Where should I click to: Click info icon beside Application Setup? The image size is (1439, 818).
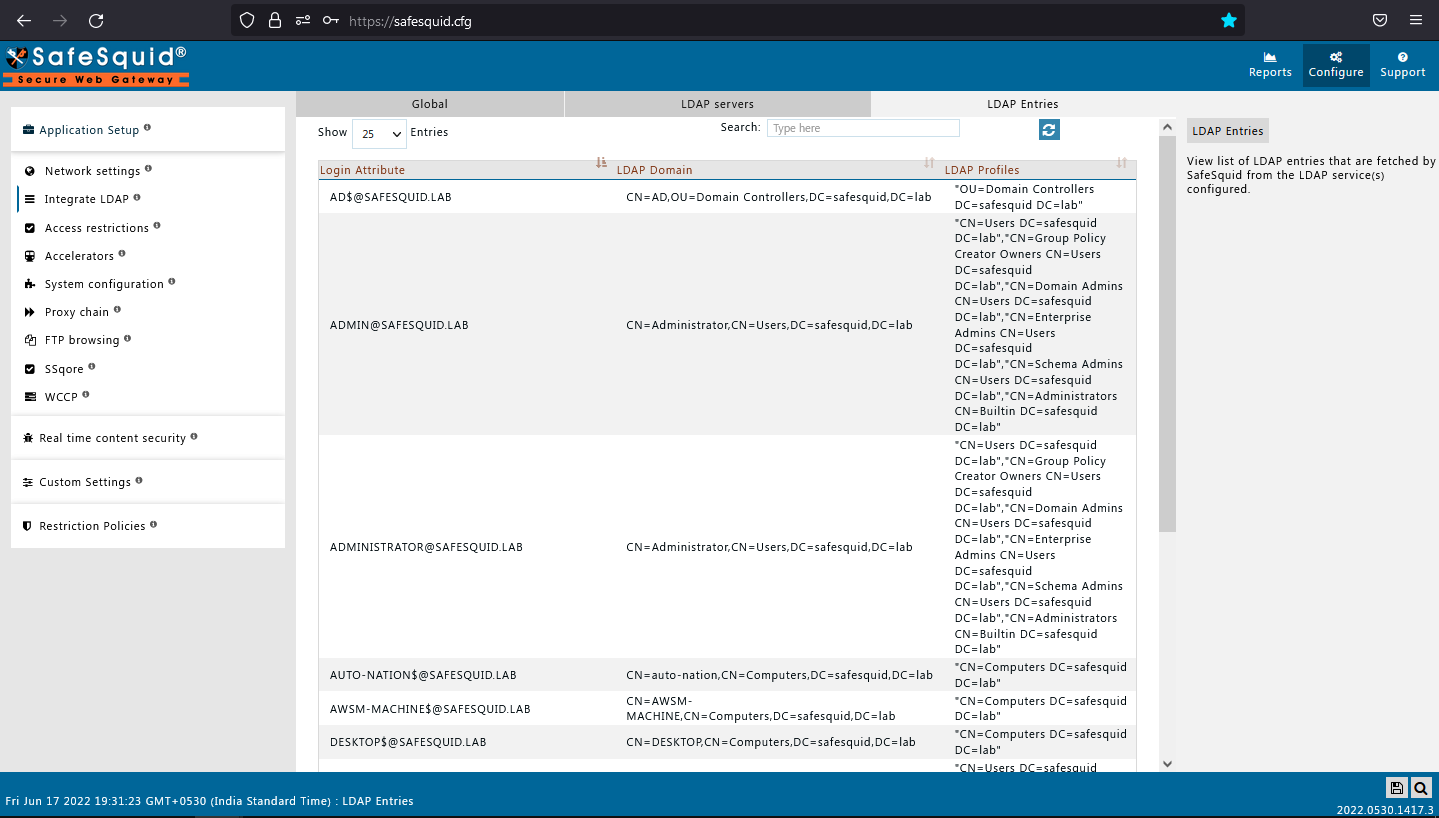coord(147,128)
